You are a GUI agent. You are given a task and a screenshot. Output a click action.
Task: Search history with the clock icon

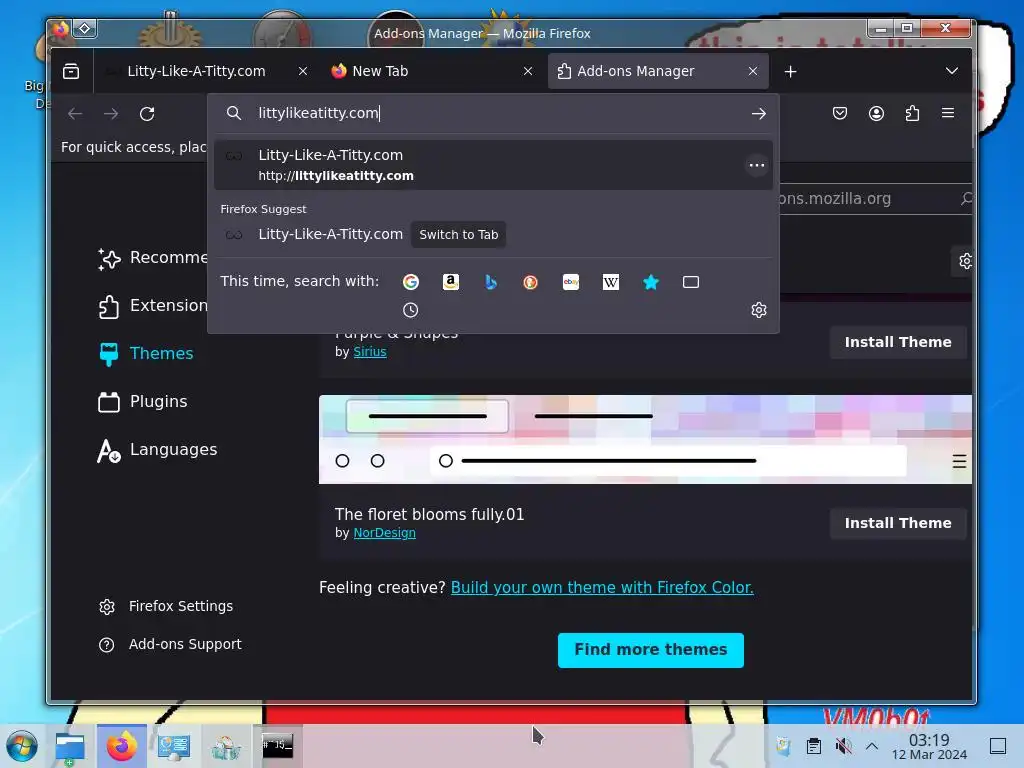point(411,310)
